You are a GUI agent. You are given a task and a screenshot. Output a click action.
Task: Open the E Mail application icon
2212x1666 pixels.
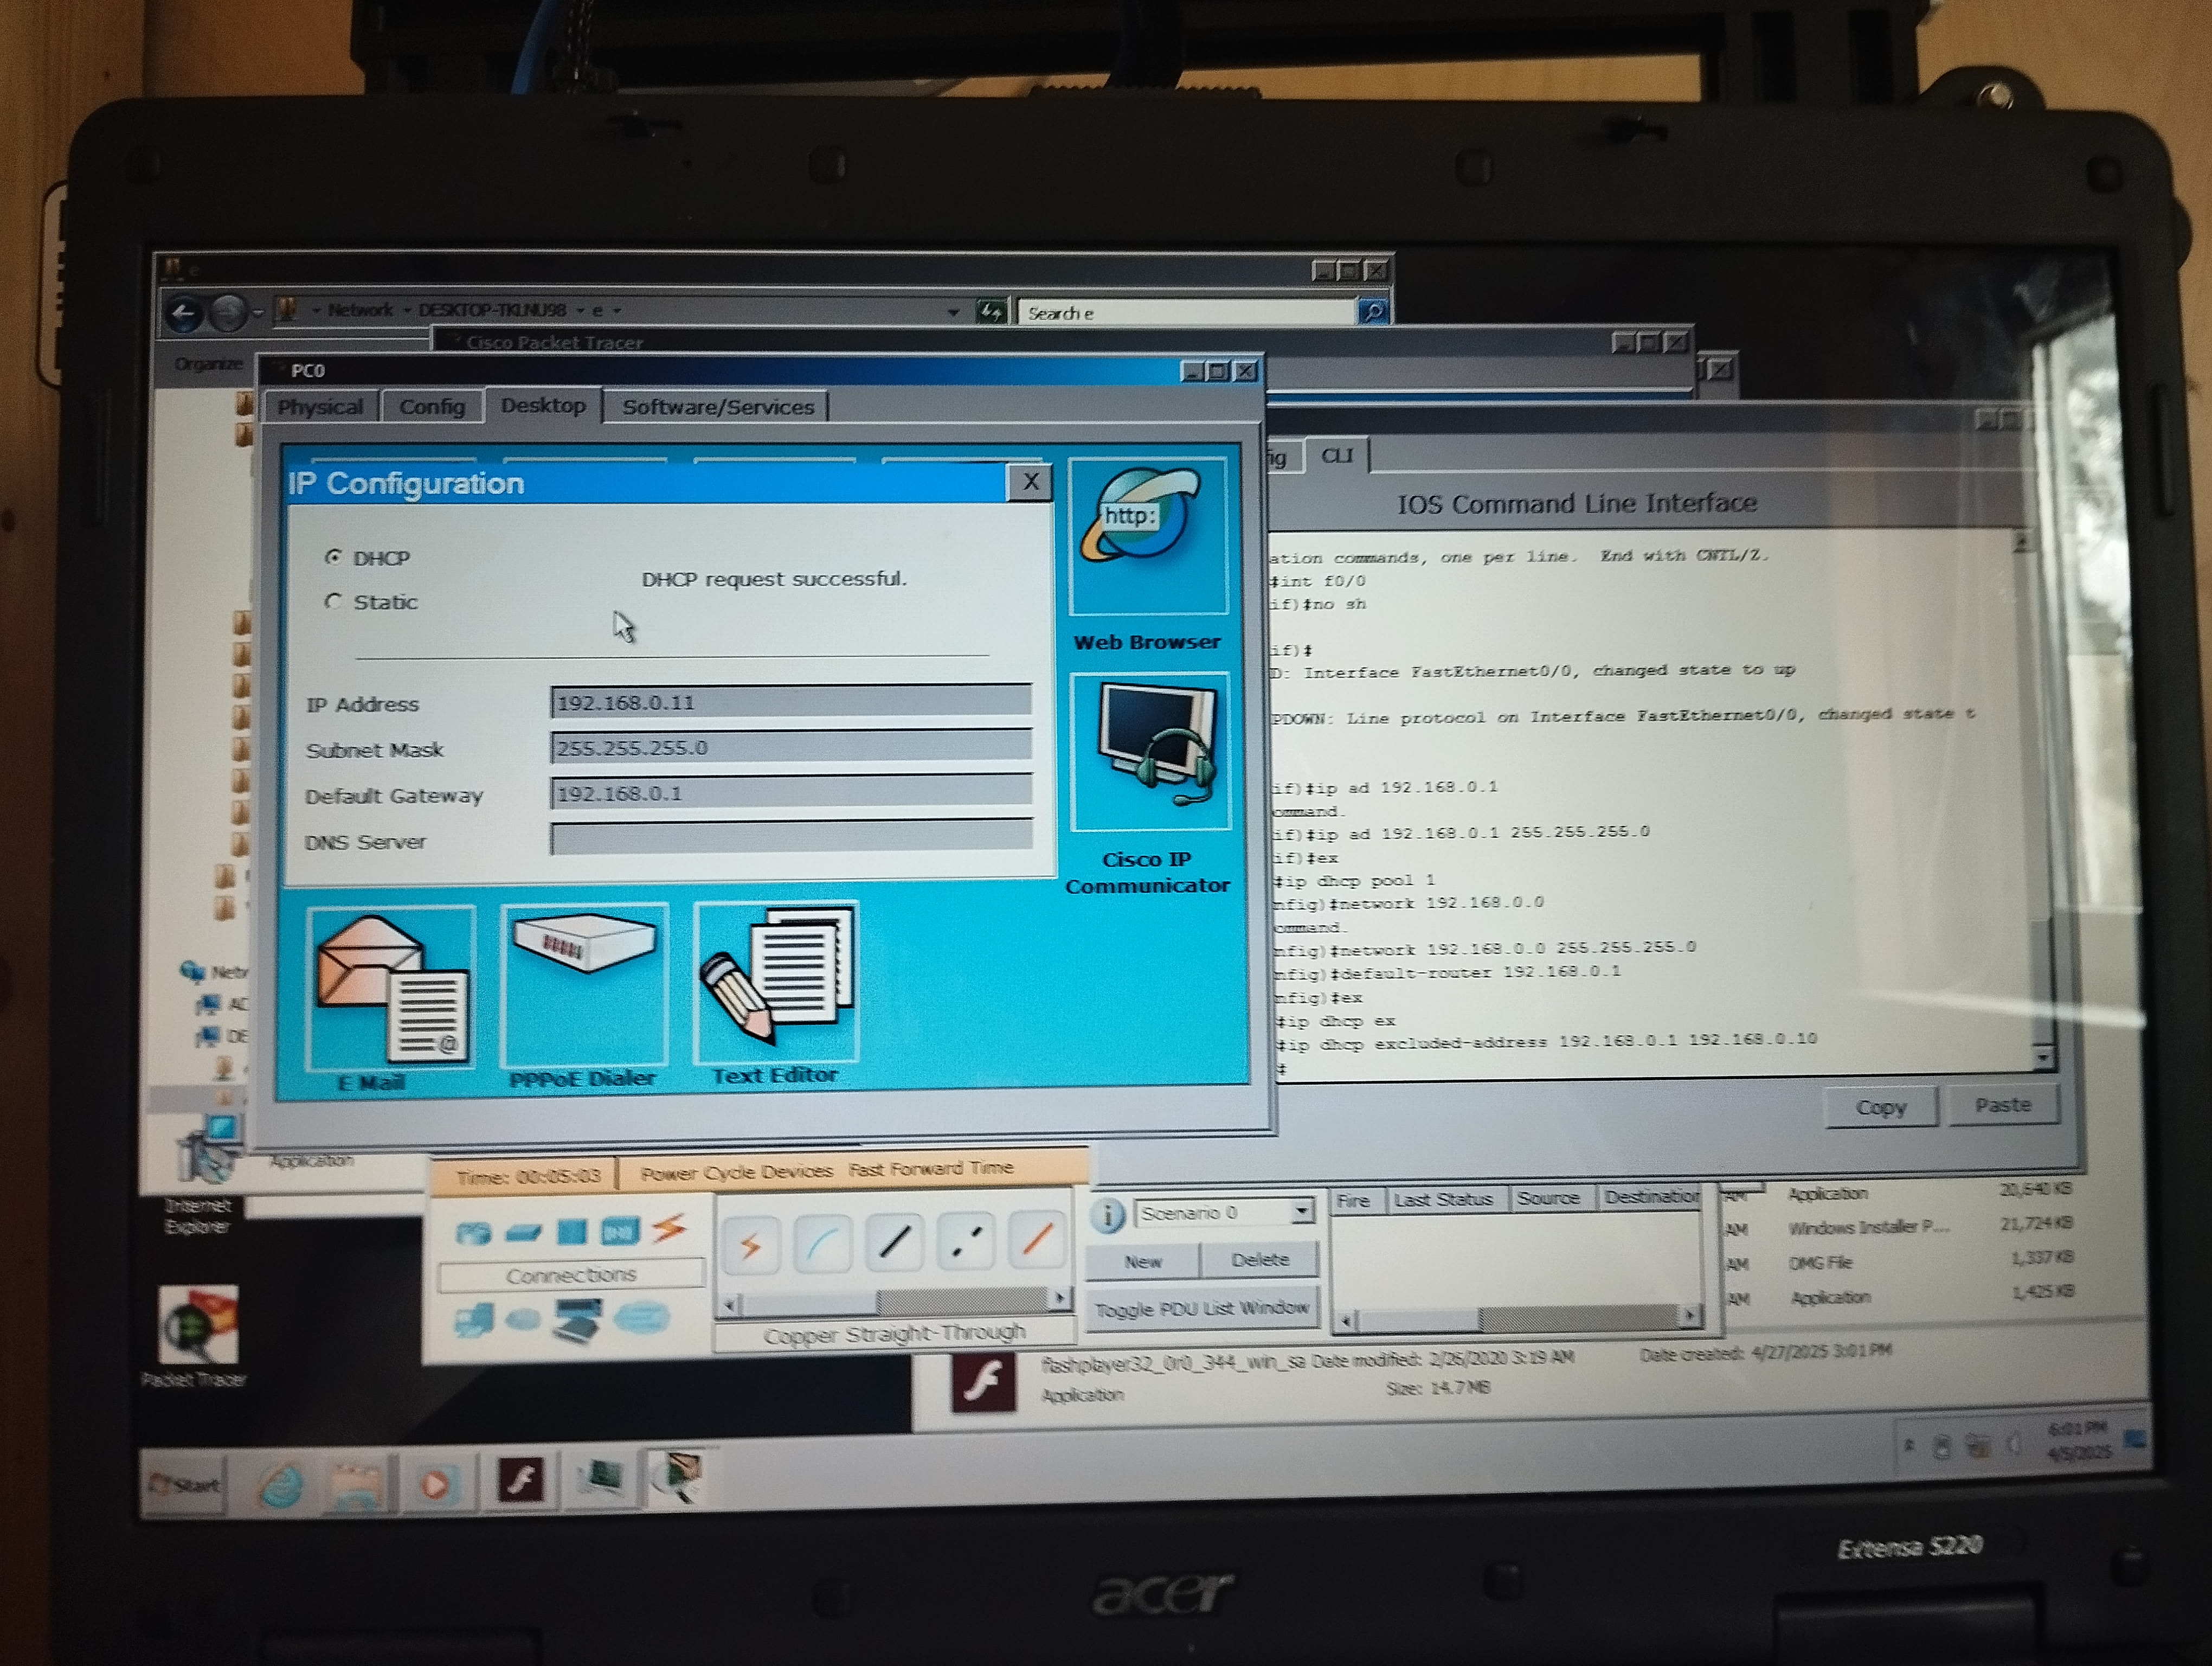[391, 988]
